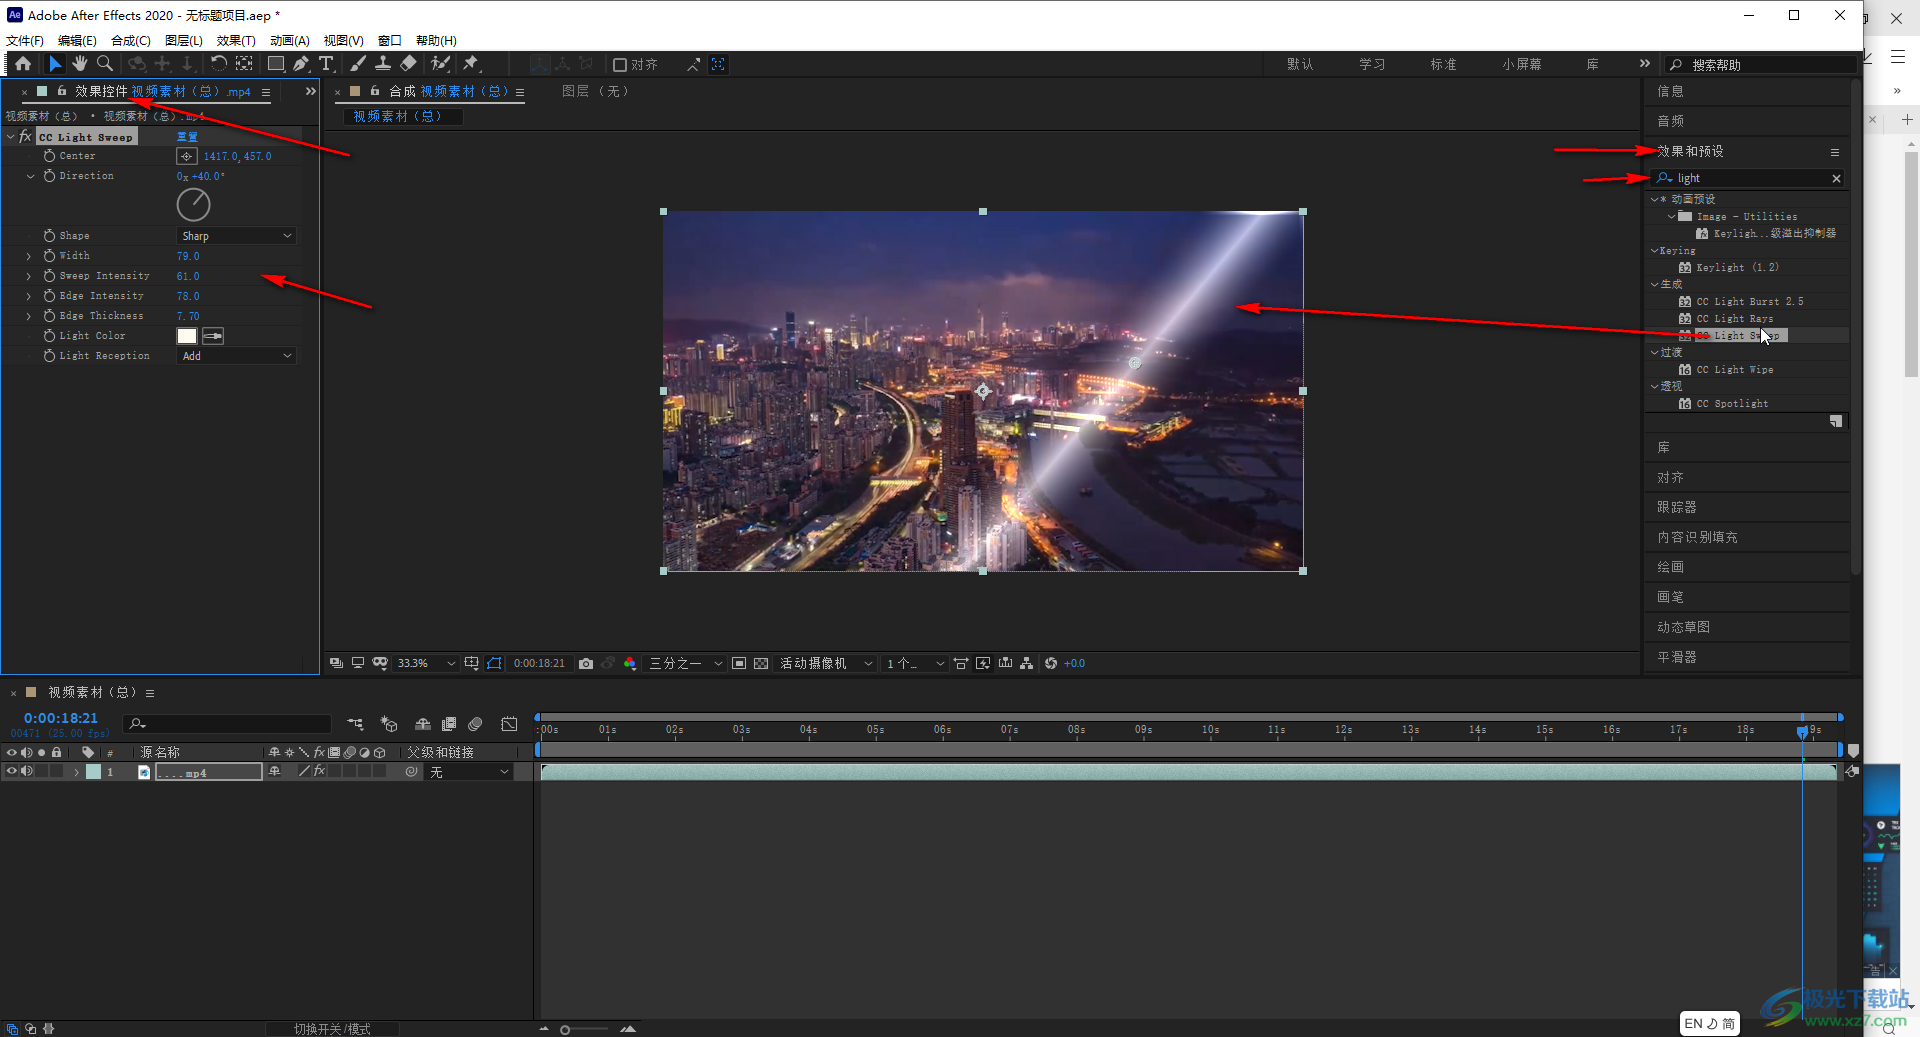This screenshot has width=1920, height=1037.
Task: Select the Zoom magnifier tool
Action: (x=105, y=64)
